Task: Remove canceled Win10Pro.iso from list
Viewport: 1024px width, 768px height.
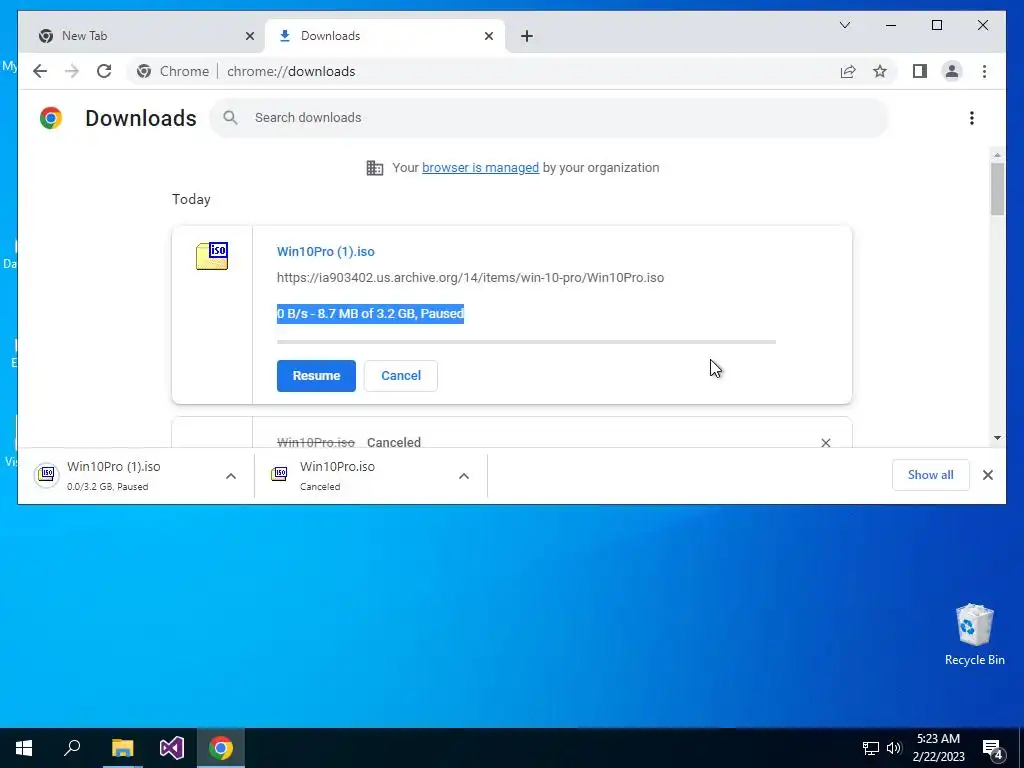Action: [825, 443]
